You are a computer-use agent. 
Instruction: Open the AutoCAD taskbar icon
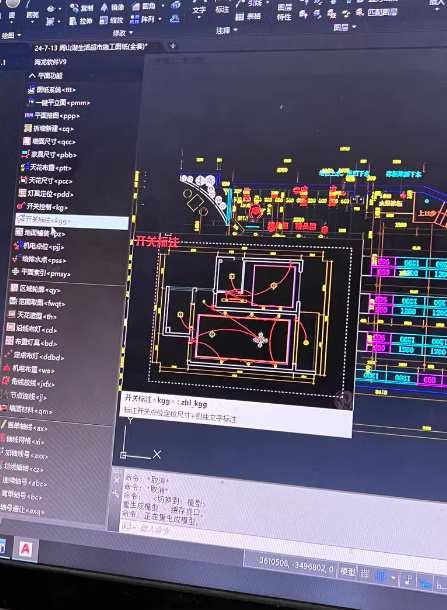25,549
